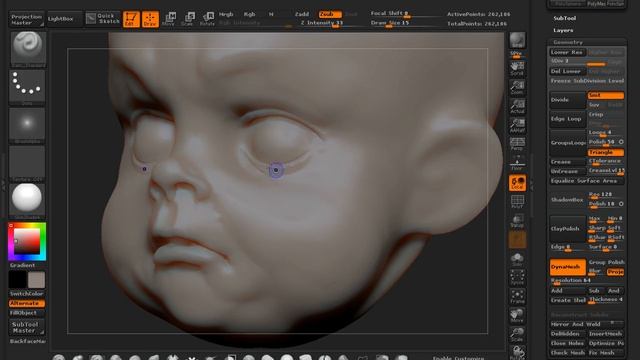This screenshot has width=640, height=360.
Task: Toggle the Alternate button
Action: (27, 304)
